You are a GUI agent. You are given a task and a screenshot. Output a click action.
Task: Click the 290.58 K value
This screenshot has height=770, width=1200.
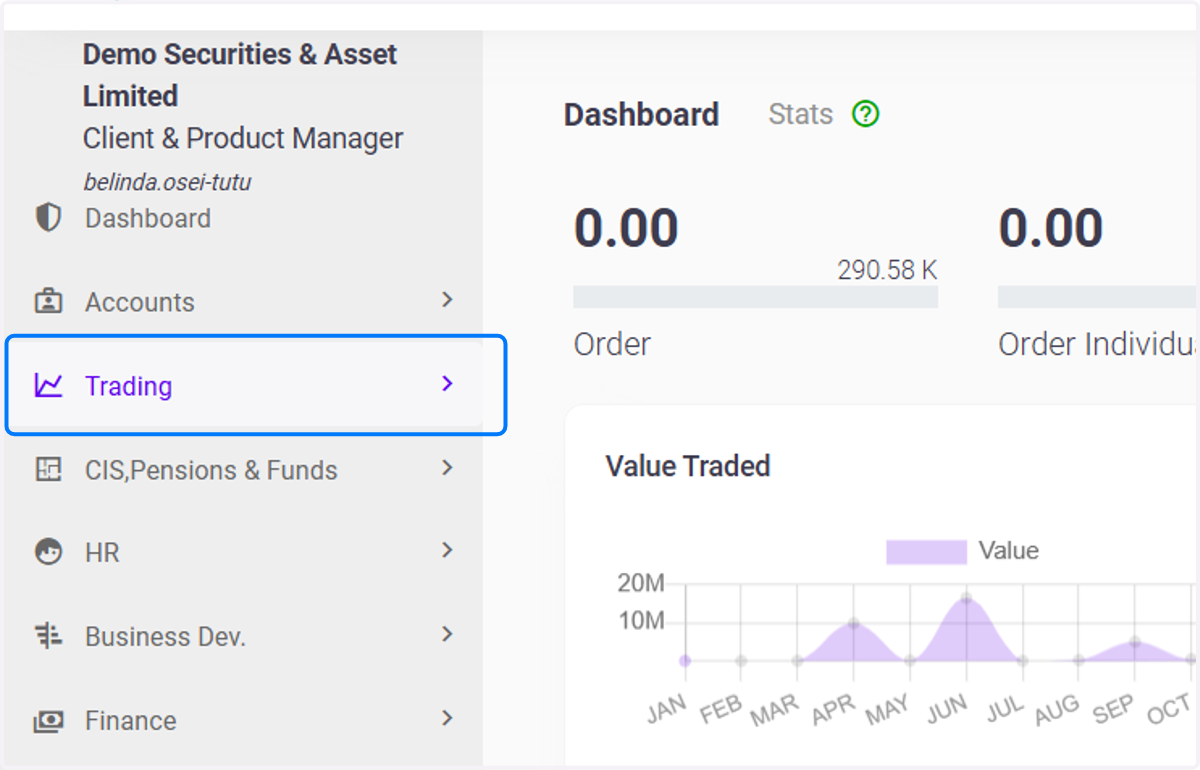pos(887,270)
